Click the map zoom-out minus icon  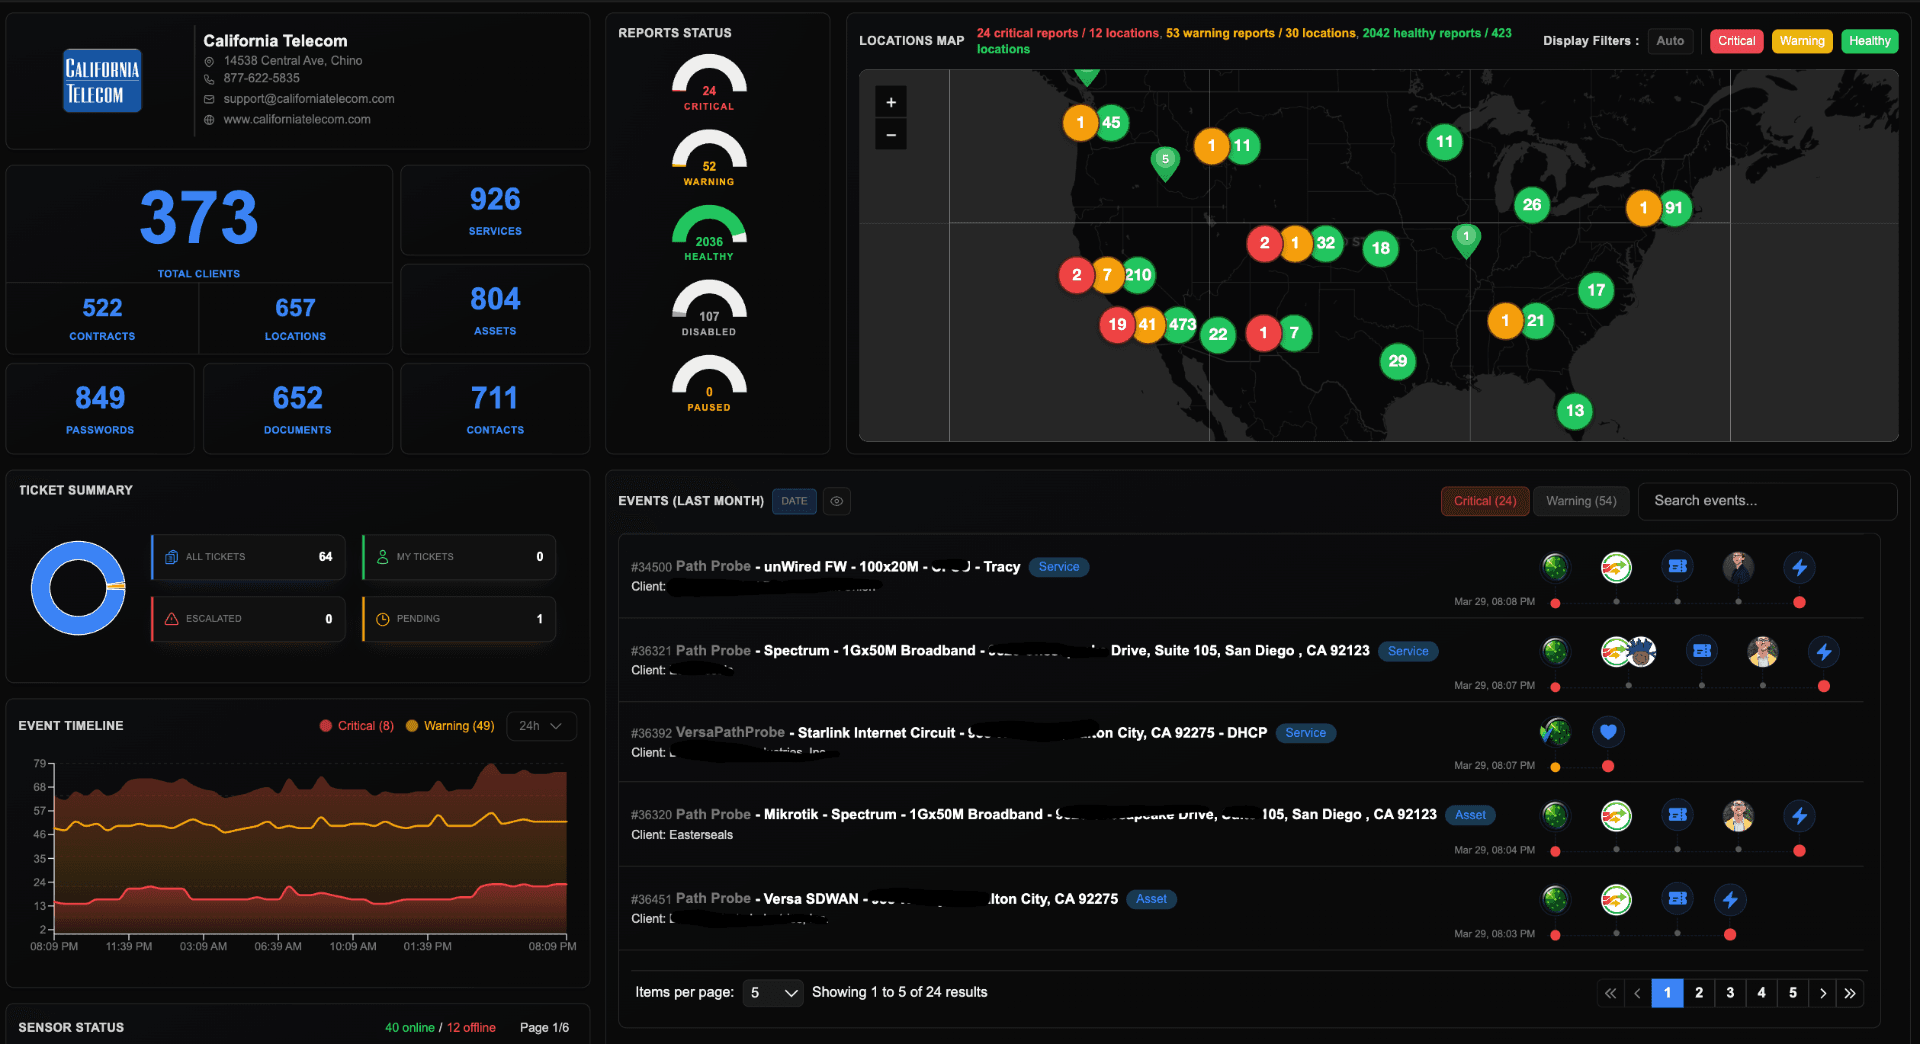coord(890,134)
